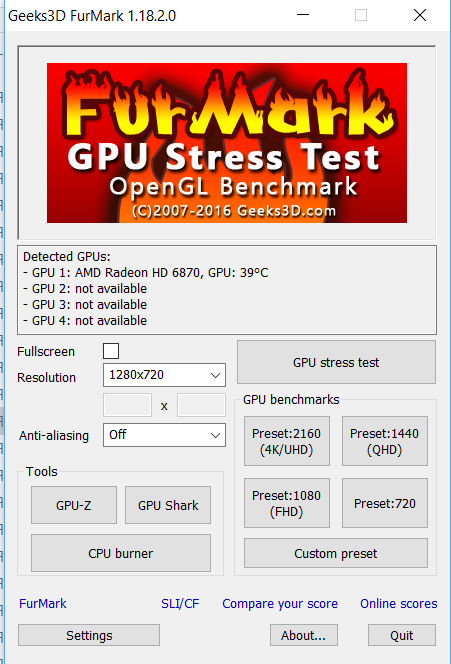Open the Anti-aliasing dropdown set to Off
Screen dimensions: 451x664
[164, 435]
